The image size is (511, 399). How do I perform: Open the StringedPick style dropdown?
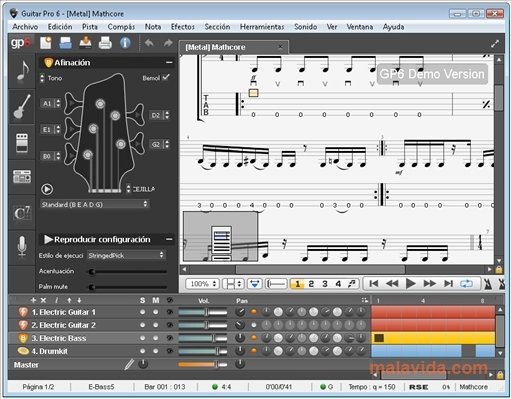[126, 255]
